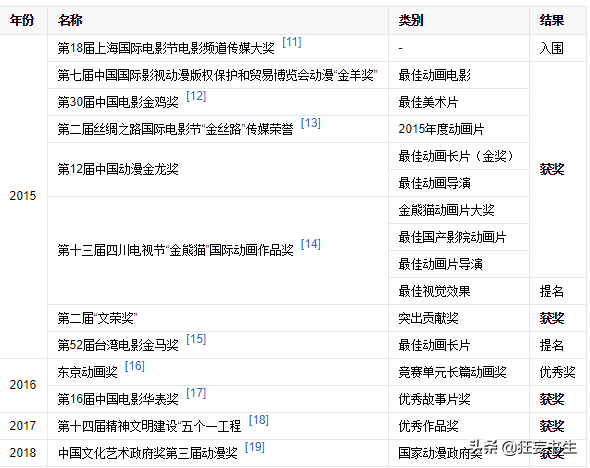The height and width of the screenshot is (468, 590).
Task: Click the 突出贡献奖 category cell
Action: click(x=459, y=318)
